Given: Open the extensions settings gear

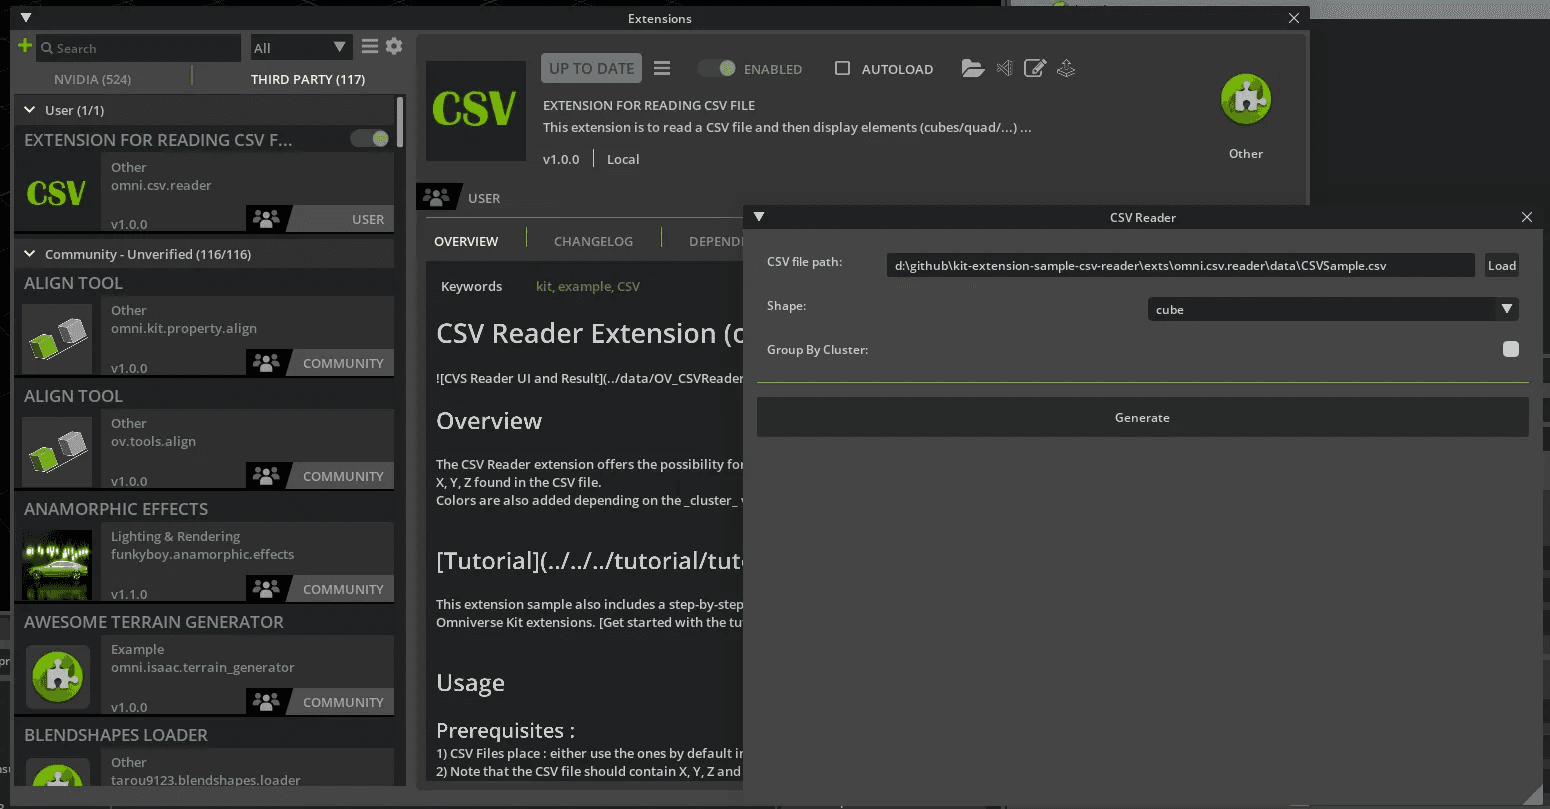Looking at the screenshot, I should tap(394, 46).
